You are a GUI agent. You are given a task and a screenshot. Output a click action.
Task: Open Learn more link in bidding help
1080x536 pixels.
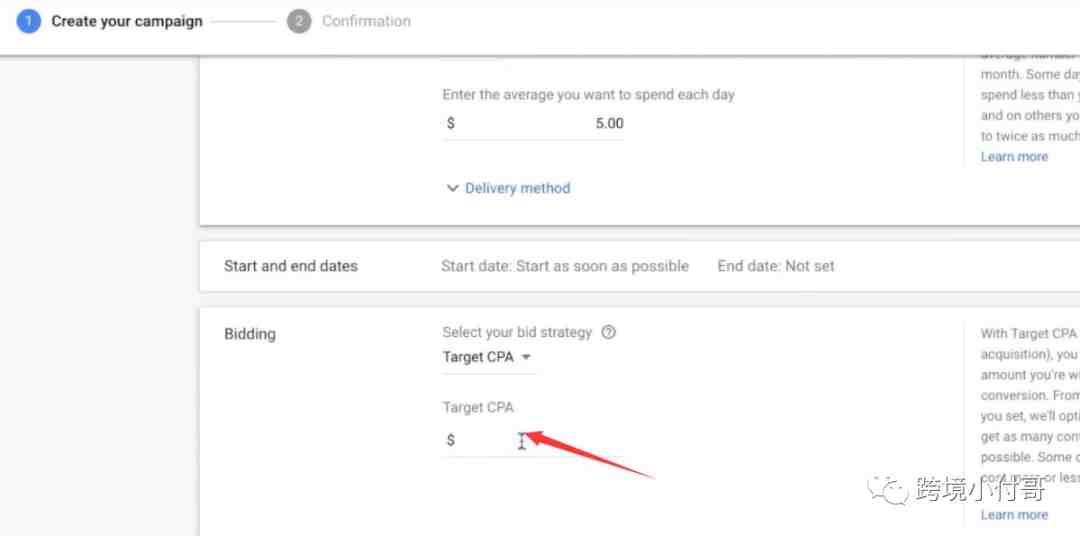point(1014,515)
